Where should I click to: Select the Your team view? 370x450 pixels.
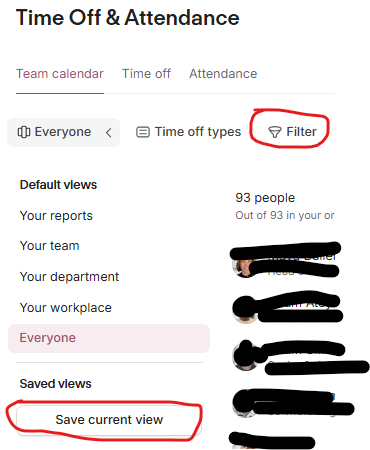coord(50,246)
